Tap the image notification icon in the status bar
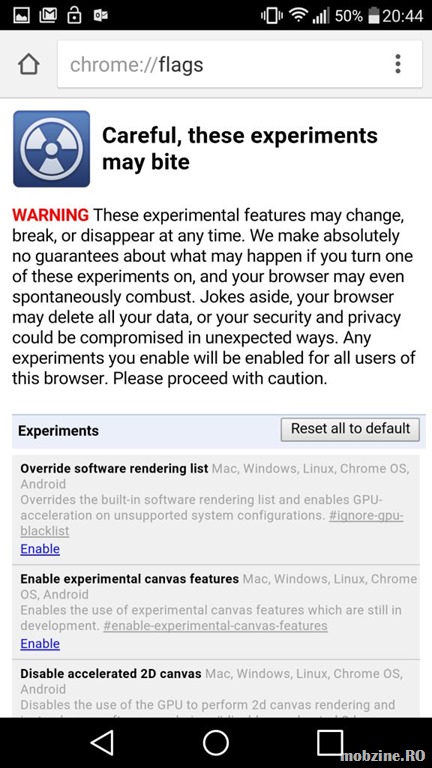This screenshot has width=432, height=768. pos(21,16)
